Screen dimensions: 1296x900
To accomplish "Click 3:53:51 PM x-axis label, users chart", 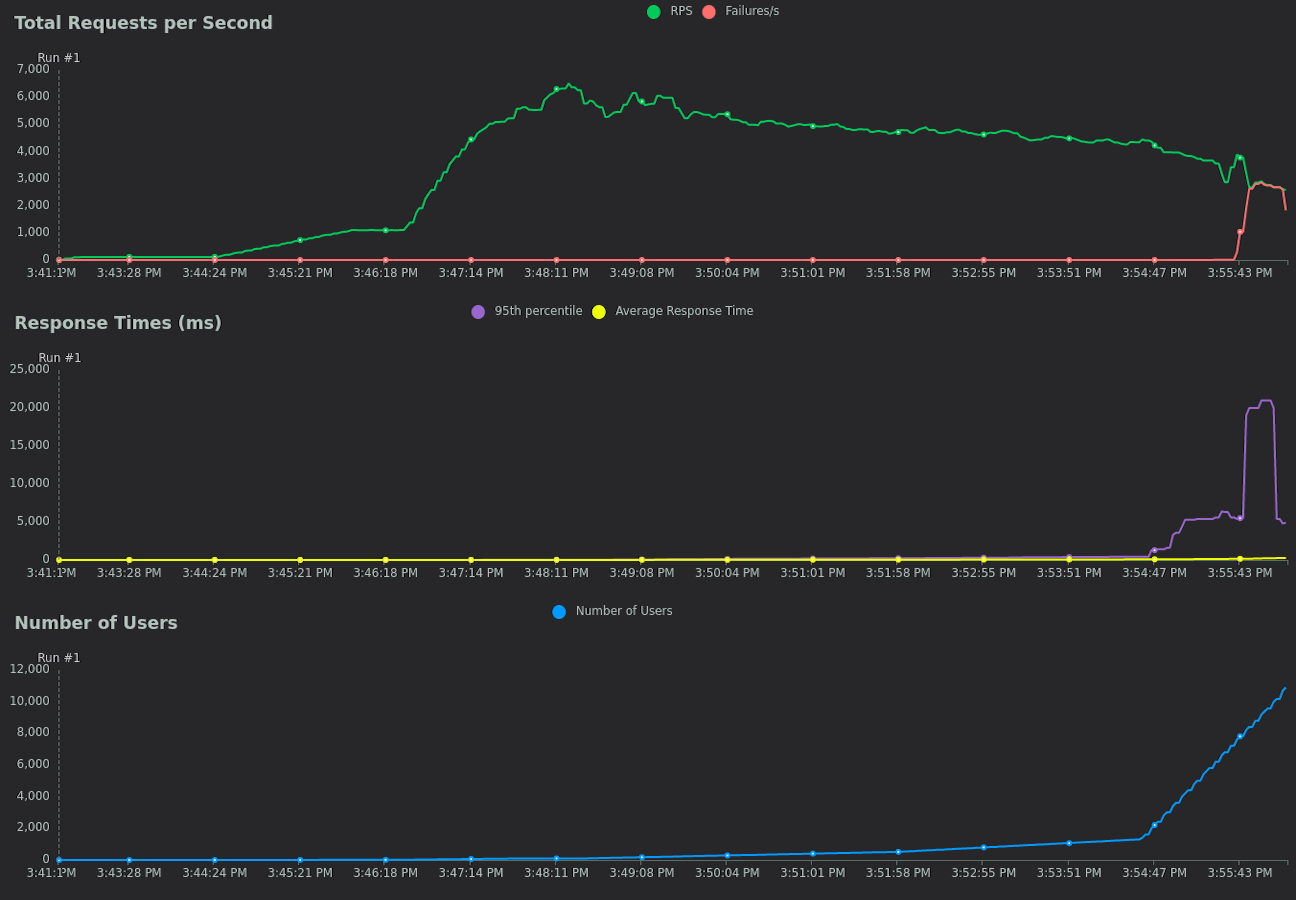I will pyautogui.click(x=1069, y=873).
